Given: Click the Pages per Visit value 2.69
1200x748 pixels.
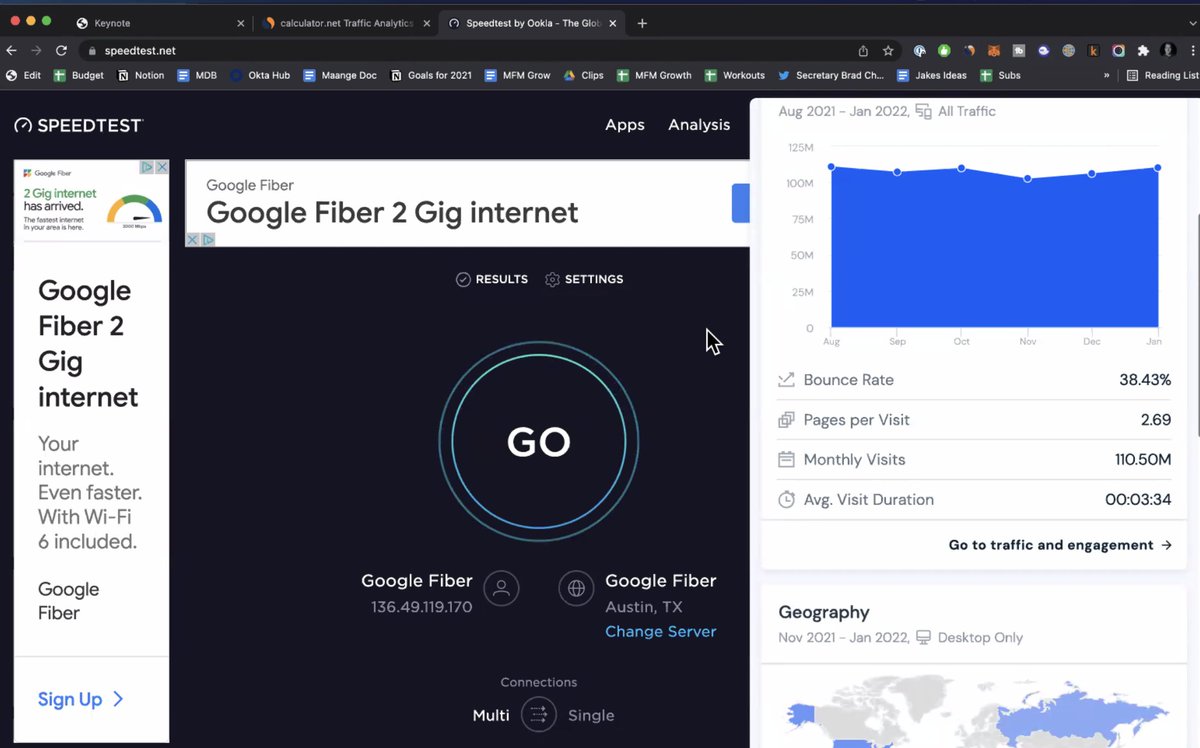Looking at the screenshot, I should (1156, 420).
